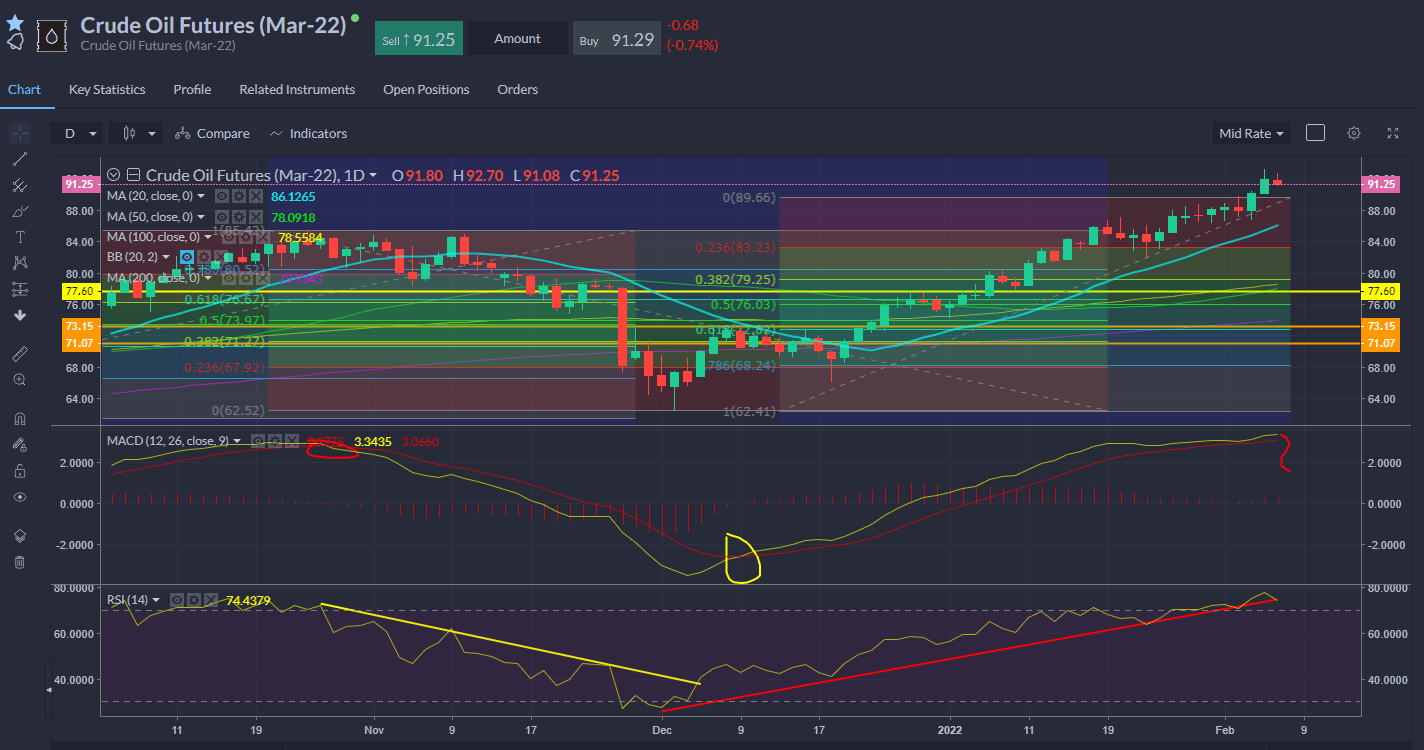The image size is (1424, 750).
Task: Select the Trend Line drawing tool
Action: point(20,159)
